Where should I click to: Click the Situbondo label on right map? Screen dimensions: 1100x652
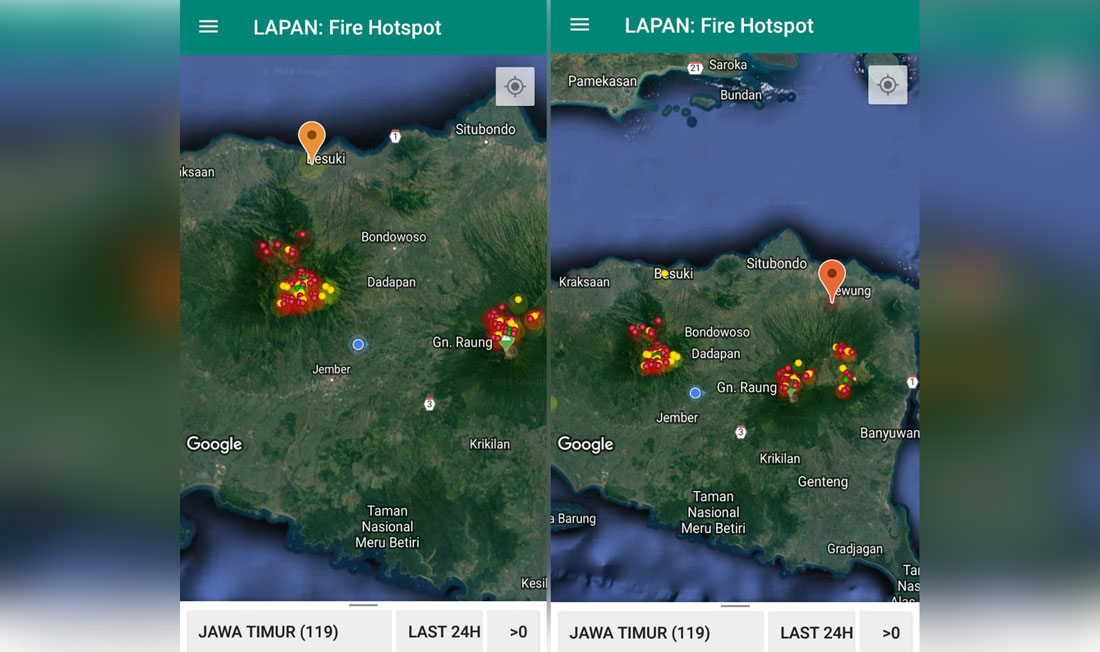pos(777,263)
